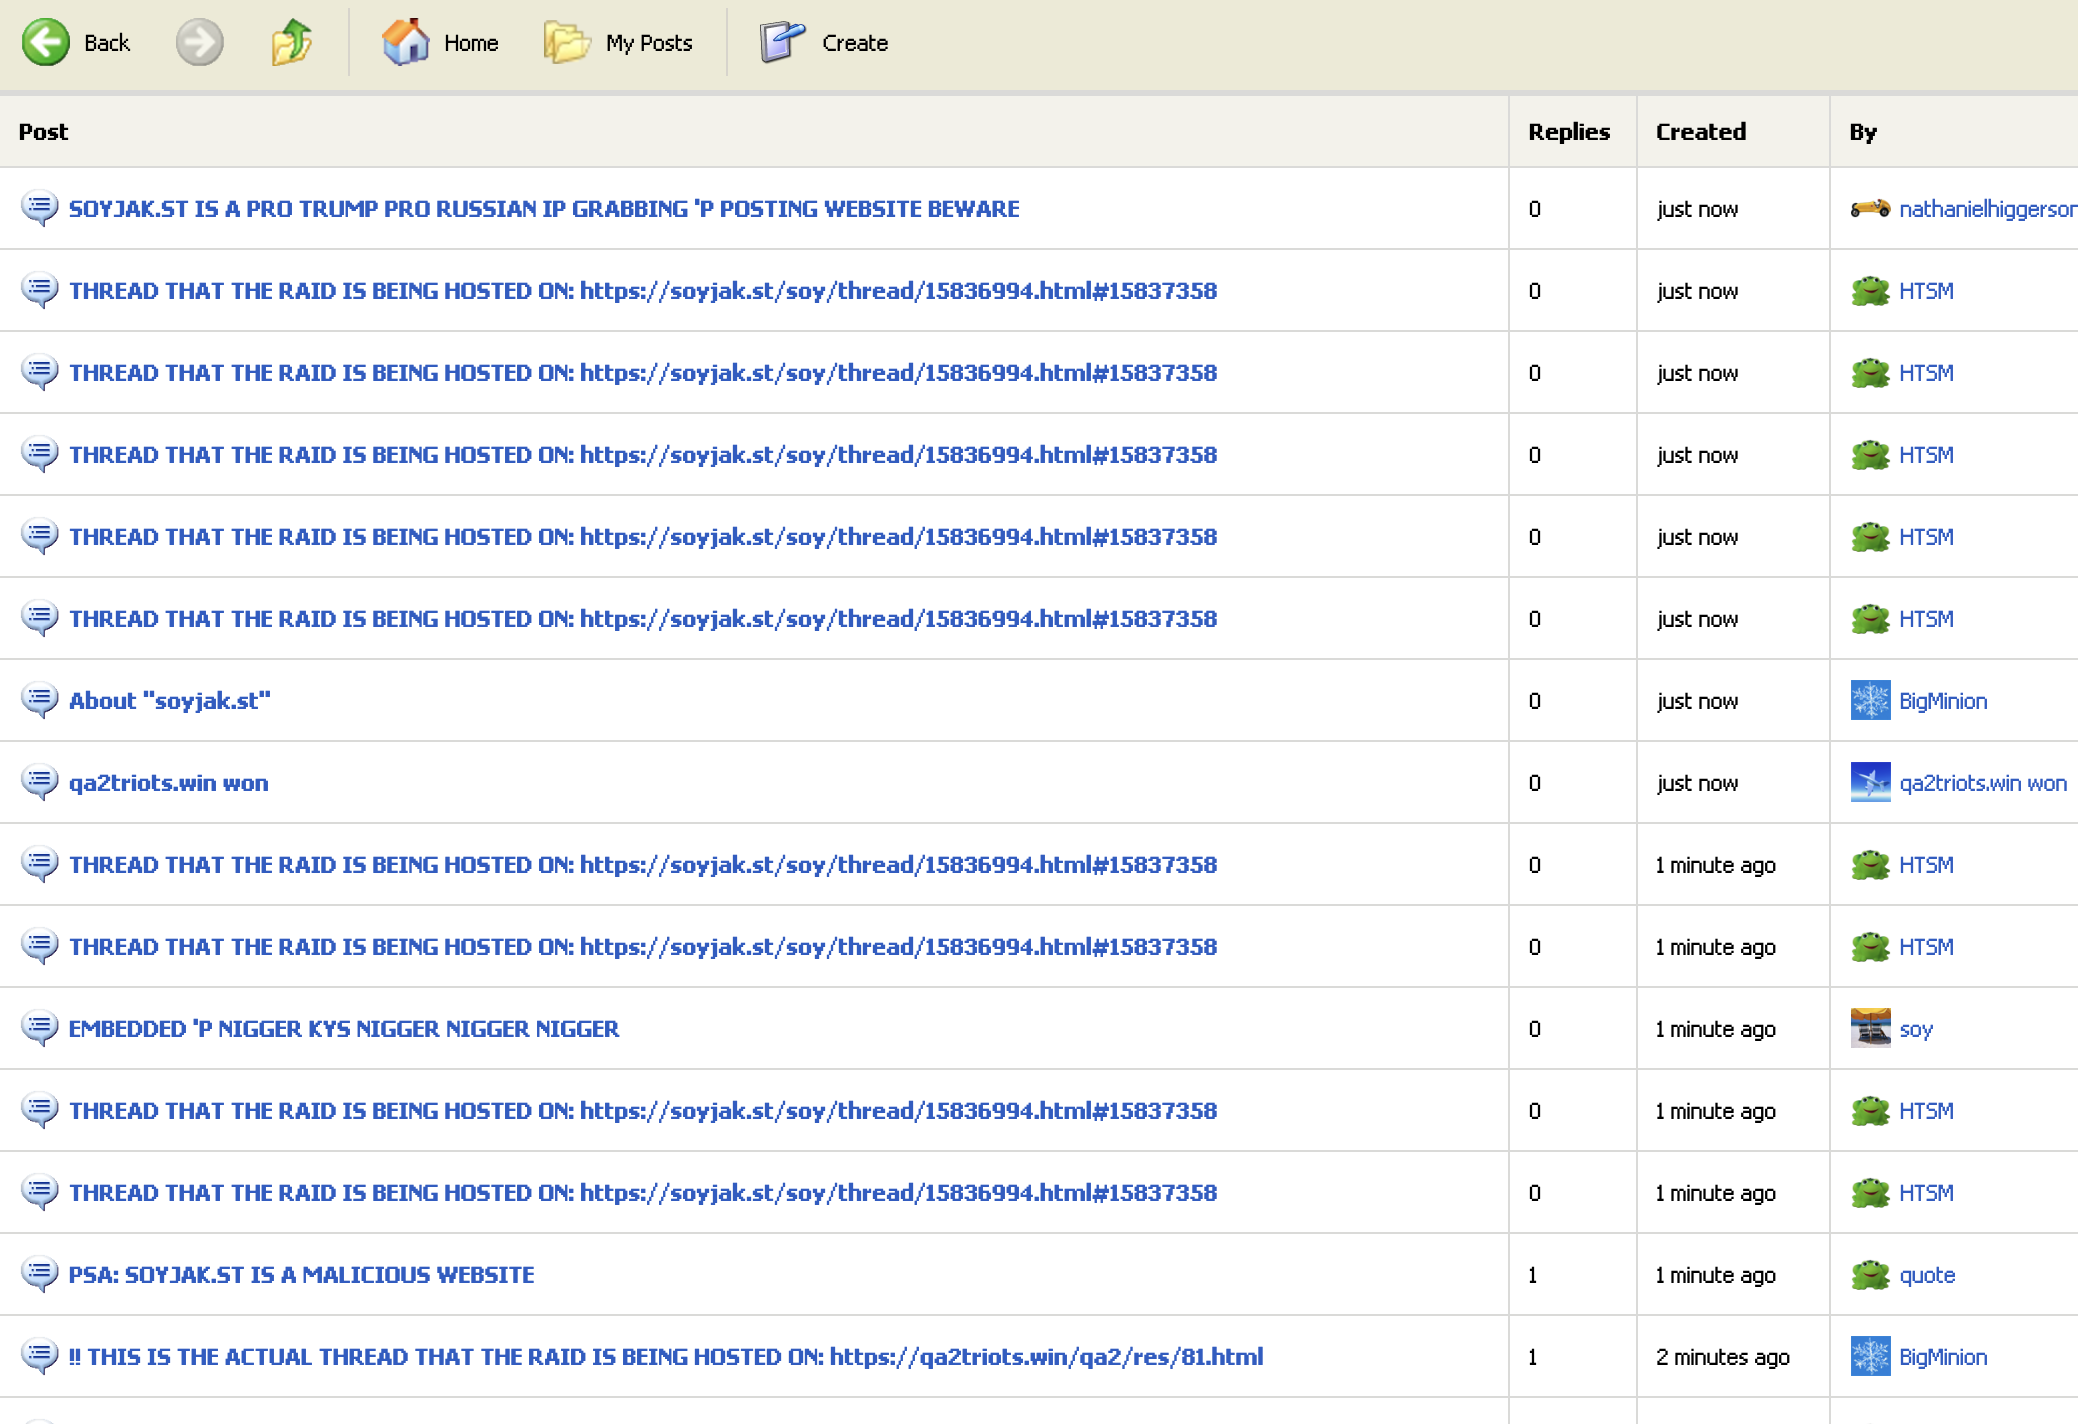
Task: Click the Create post pencil icon
Action: pos(781,43)
